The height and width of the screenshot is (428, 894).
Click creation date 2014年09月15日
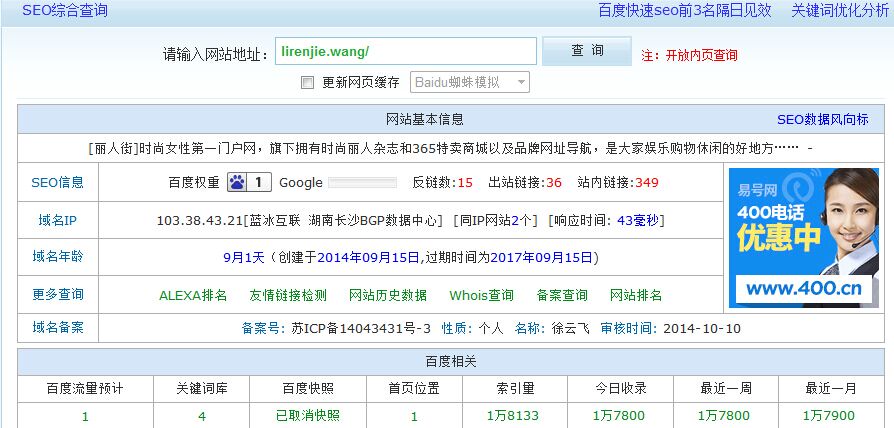click(x=368, y=258)
